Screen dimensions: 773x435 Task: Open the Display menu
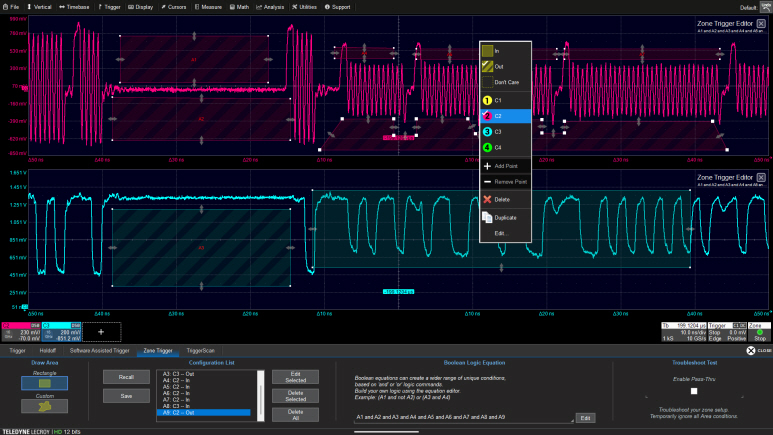pyautogui.click(x=141, y=7)
